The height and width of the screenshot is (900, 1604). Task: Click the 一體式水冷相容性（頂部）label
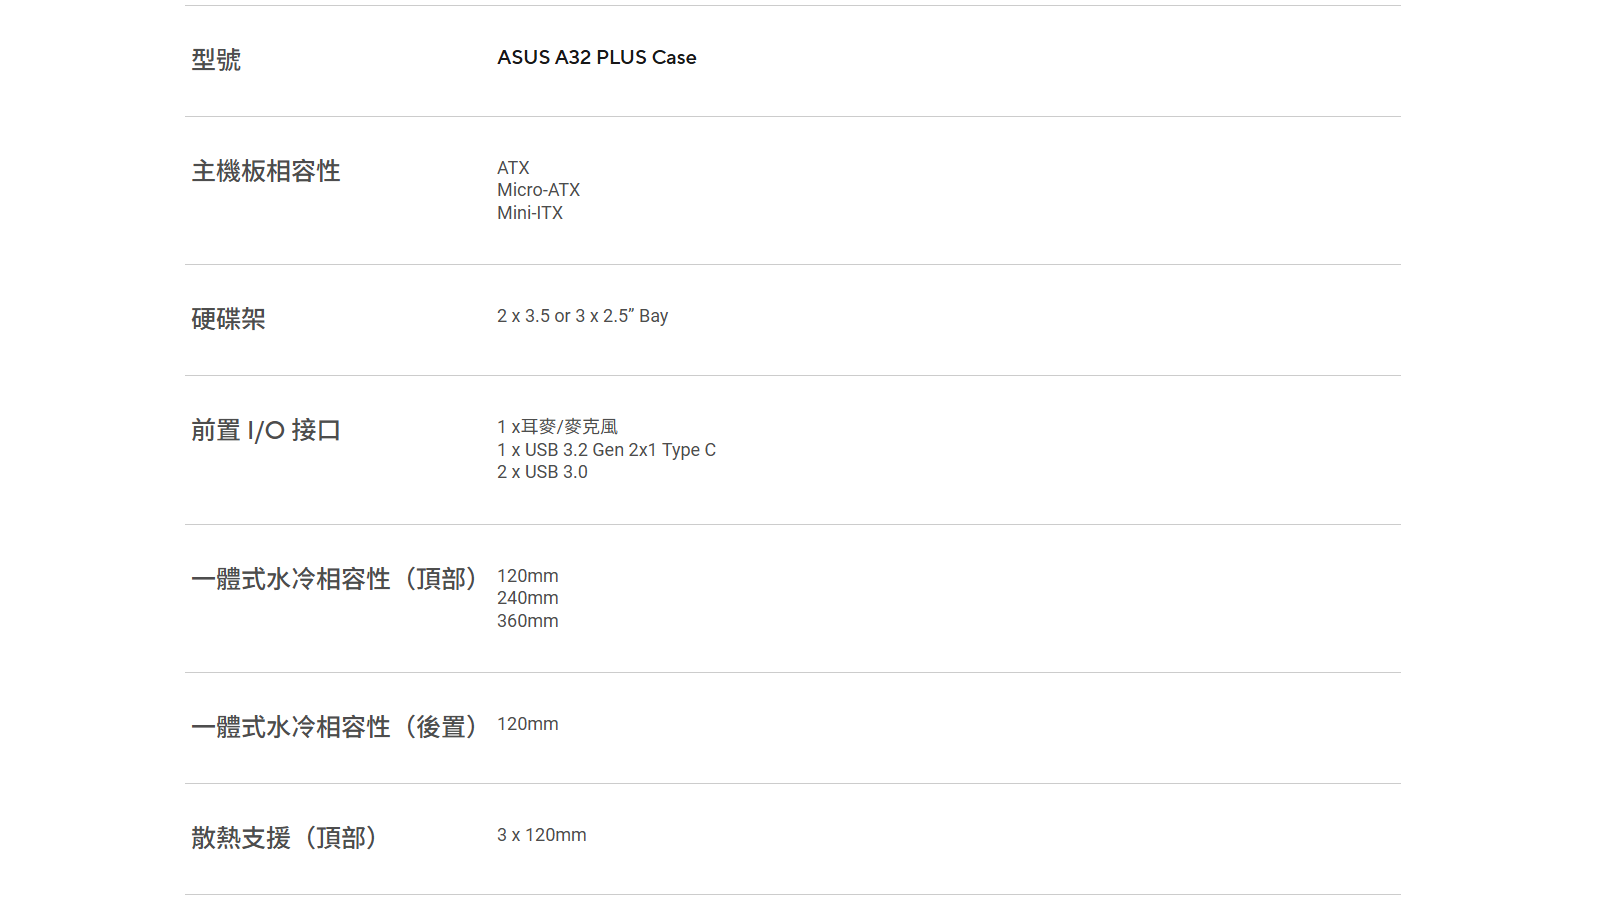pos(335,579)
